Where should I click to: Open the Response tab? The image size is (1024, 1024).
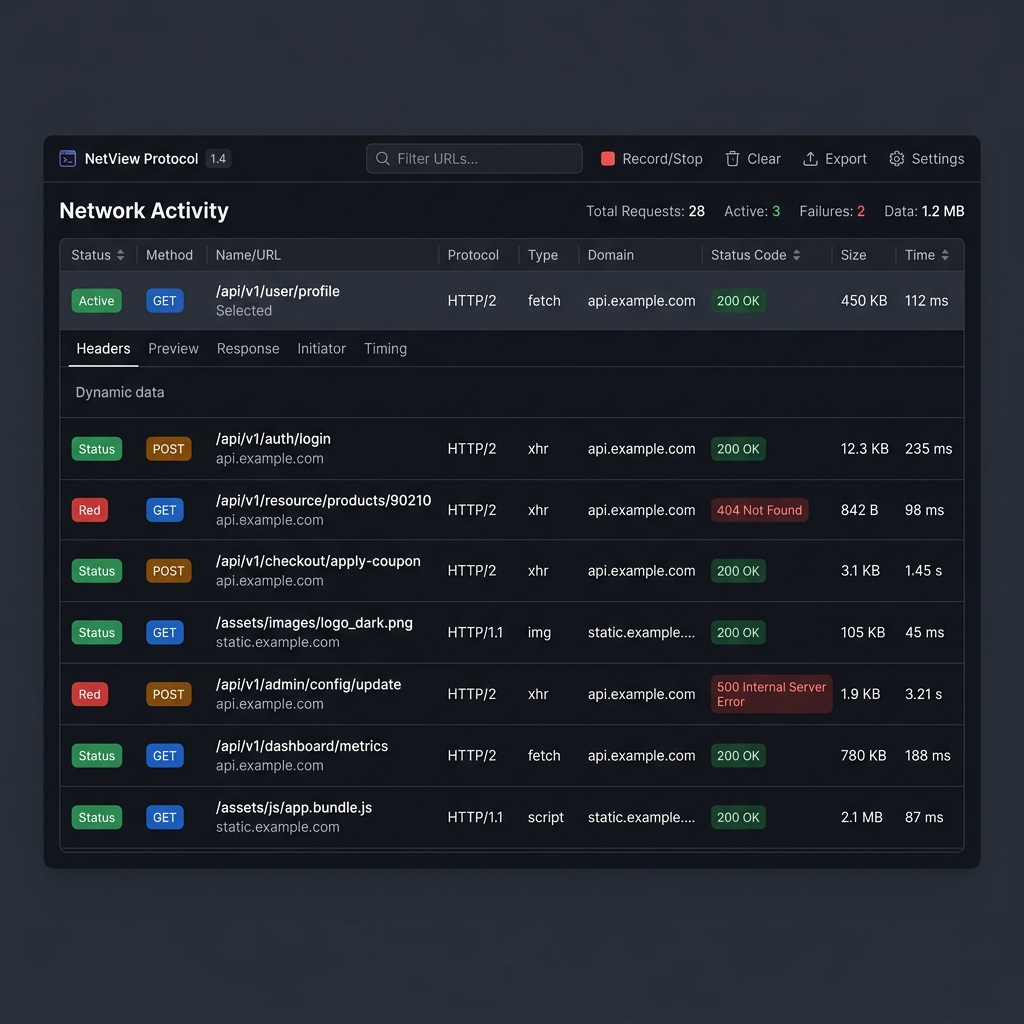[248, 349]
